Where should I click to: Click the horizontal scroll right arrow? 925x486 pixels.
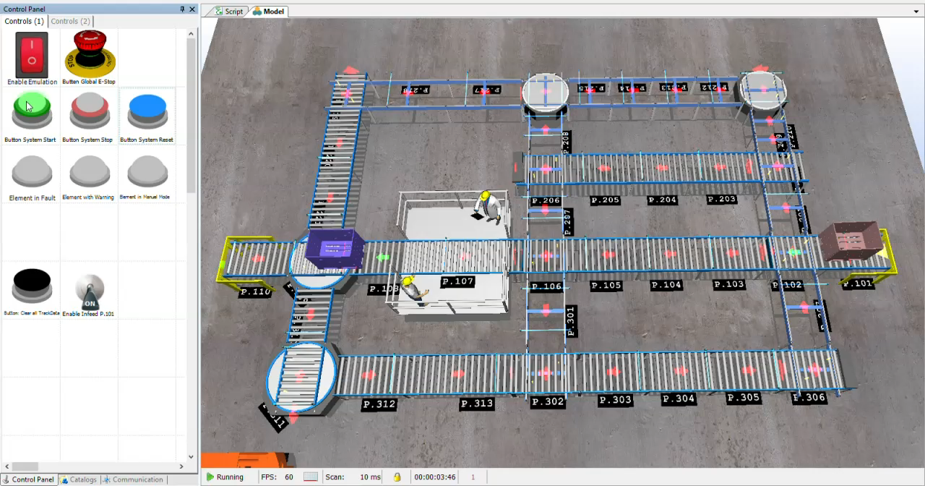click(x=181, y=467)
